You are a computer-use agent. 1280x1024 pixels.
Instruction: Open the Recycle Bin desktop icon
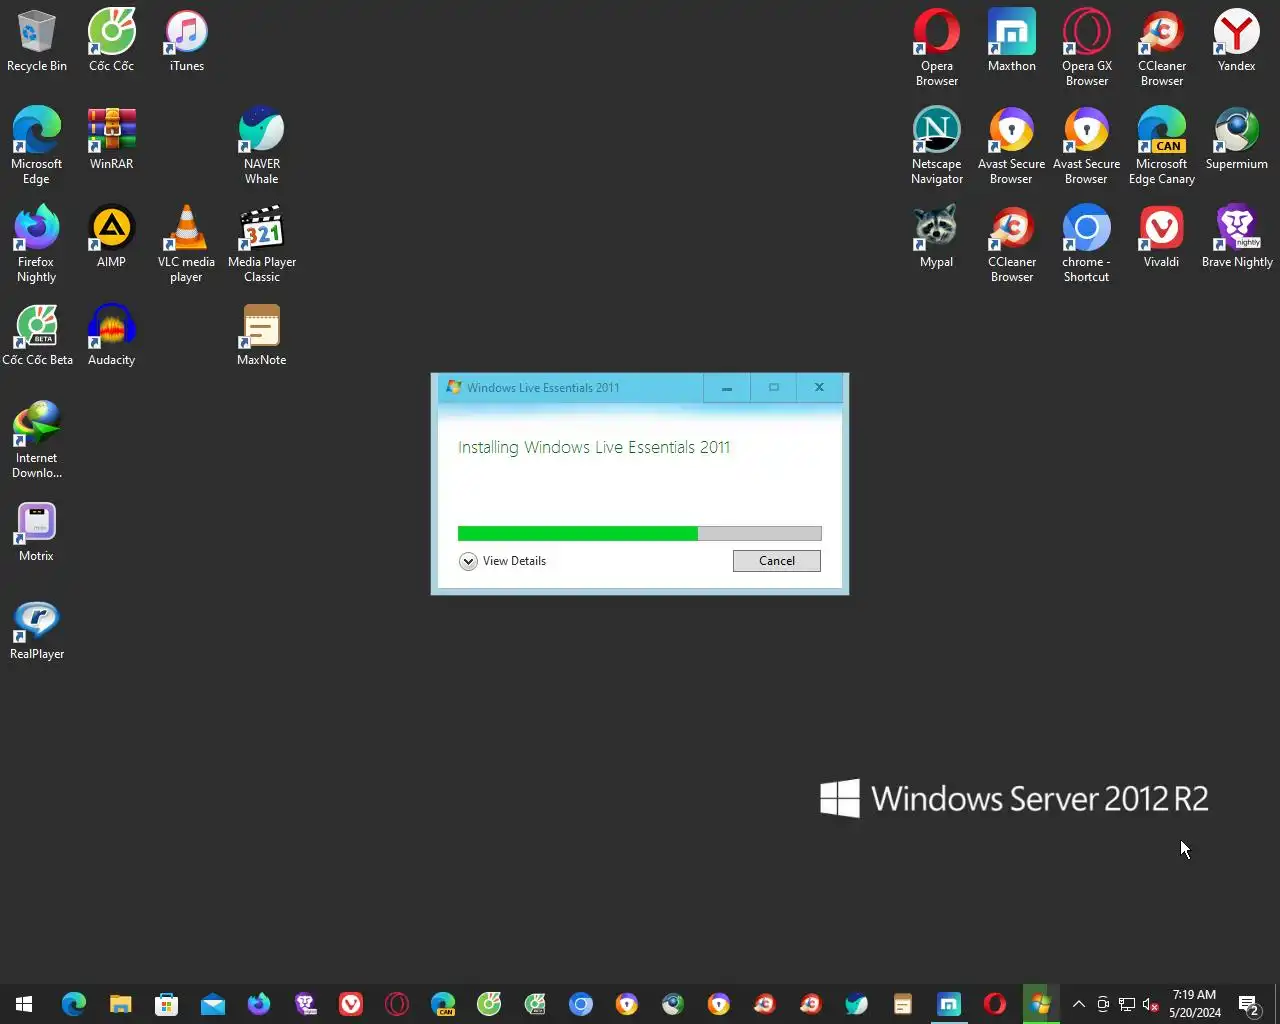coord(36,41)
